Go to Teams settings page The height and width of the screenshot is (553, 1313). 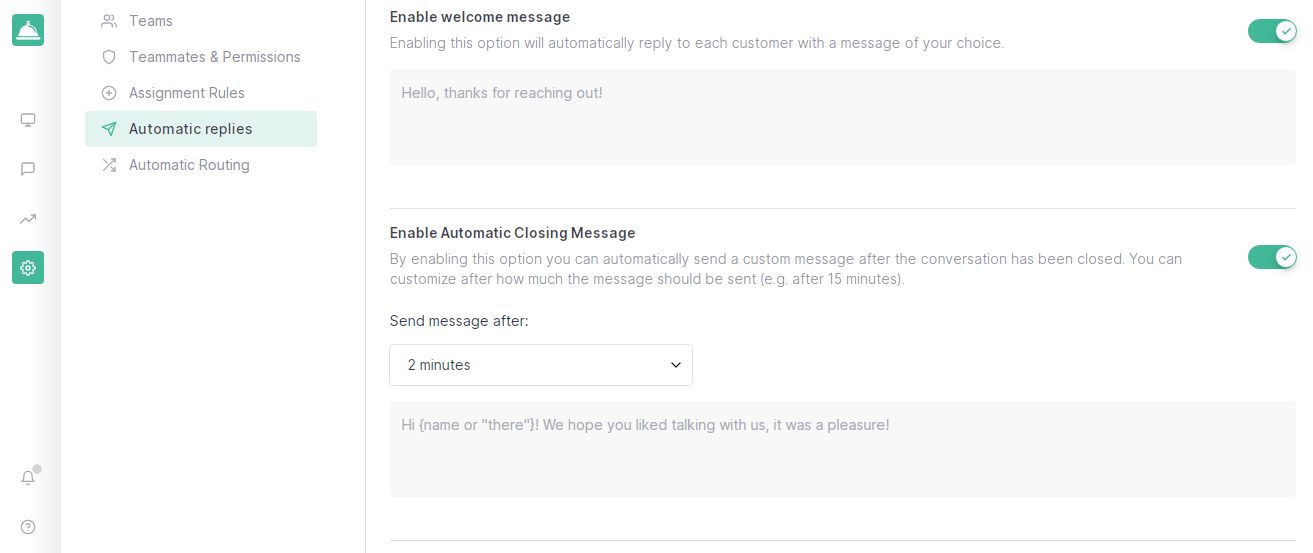click(151, 21)
